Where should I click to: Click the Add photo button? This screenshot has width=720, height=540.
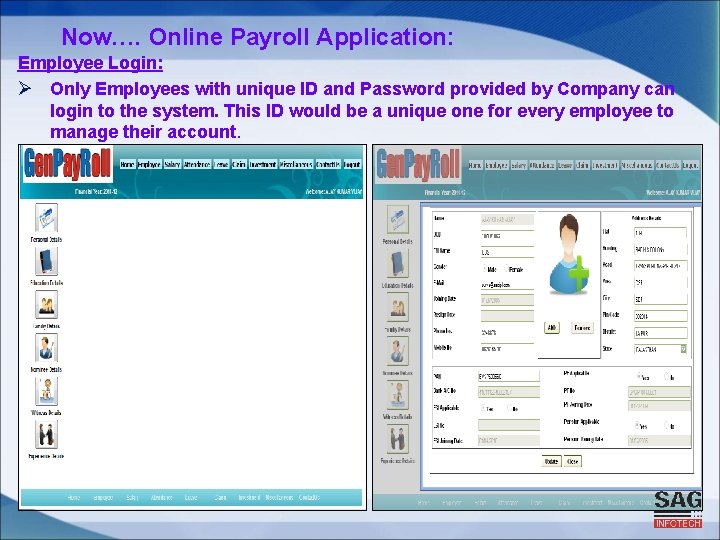click(551, 328)
